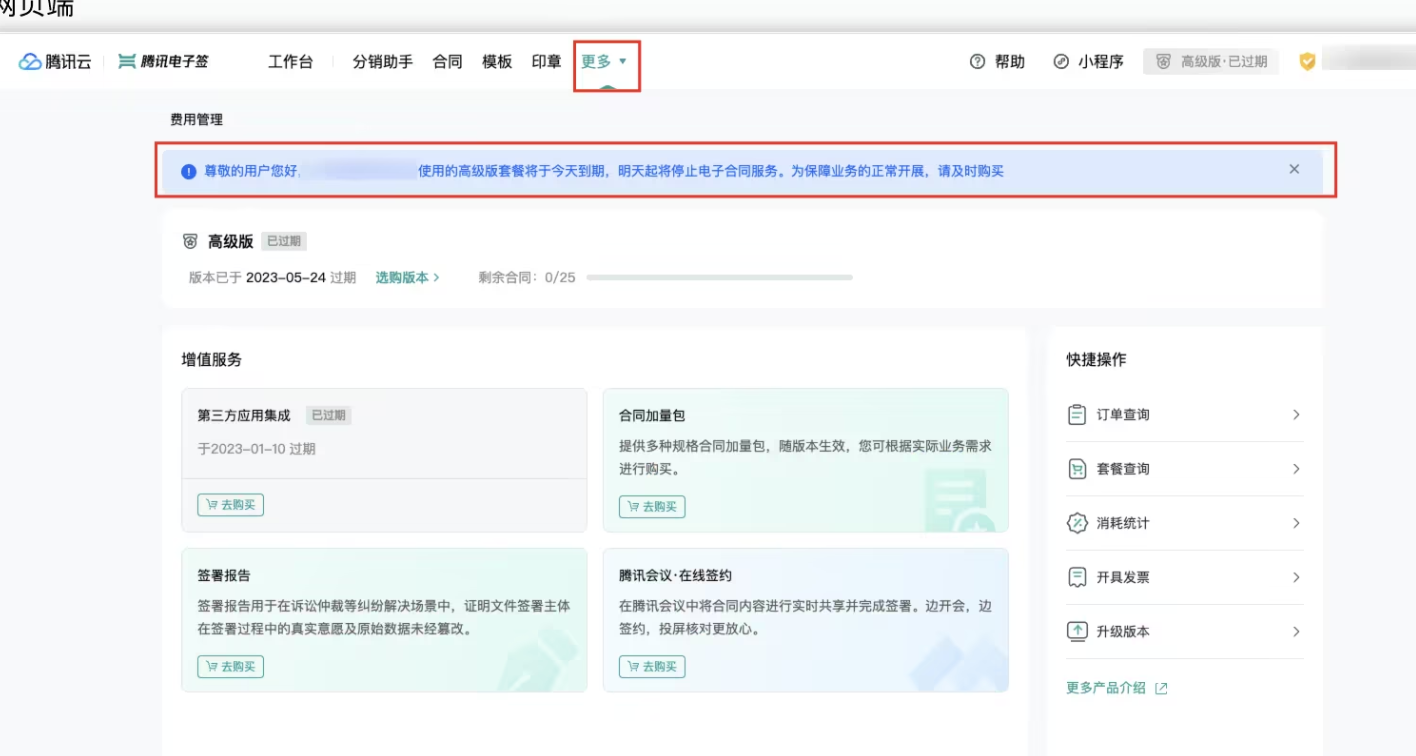Open the 更多 dropdown menu
The height and width of the screenshot is (756, 1416).
pyautogui.click(x=605, y=61)
